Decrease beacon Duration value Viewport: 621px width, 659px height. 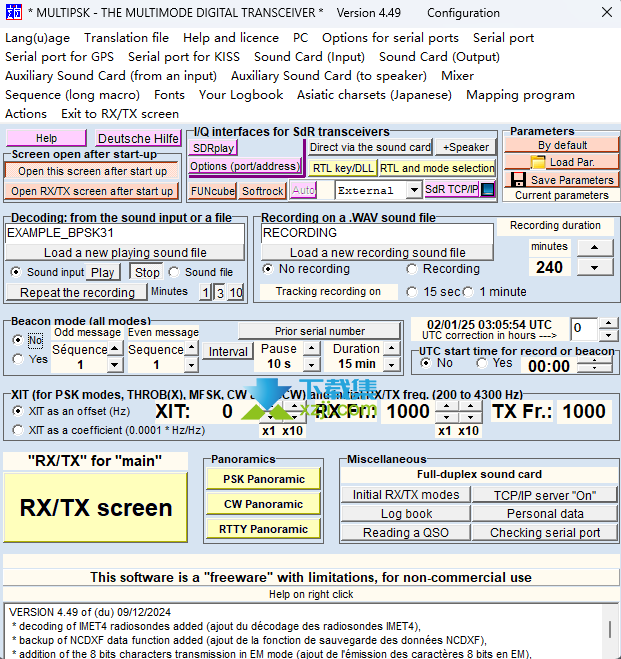click(x=392, y=365)
